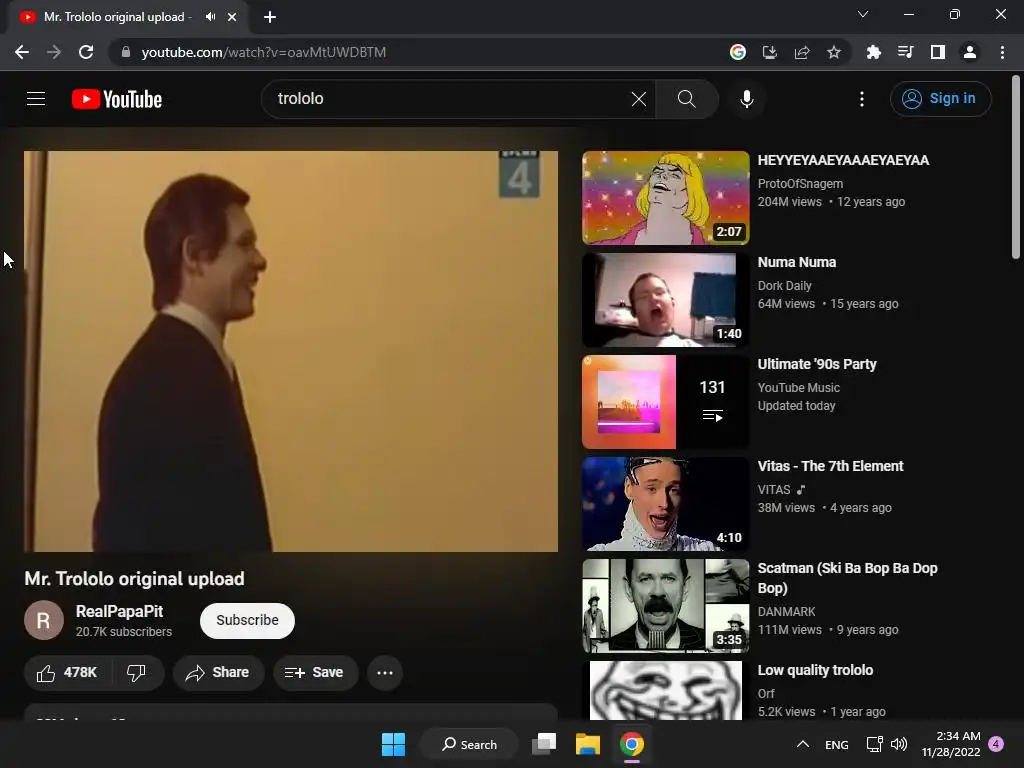Show hidden system tray icons
Viewport: 1024px width, 768px height.
point(803,744)
